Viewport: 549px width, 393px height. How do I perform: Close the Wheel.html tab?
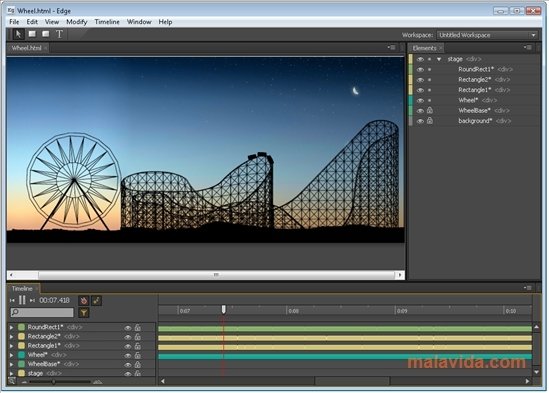(46, 48)
